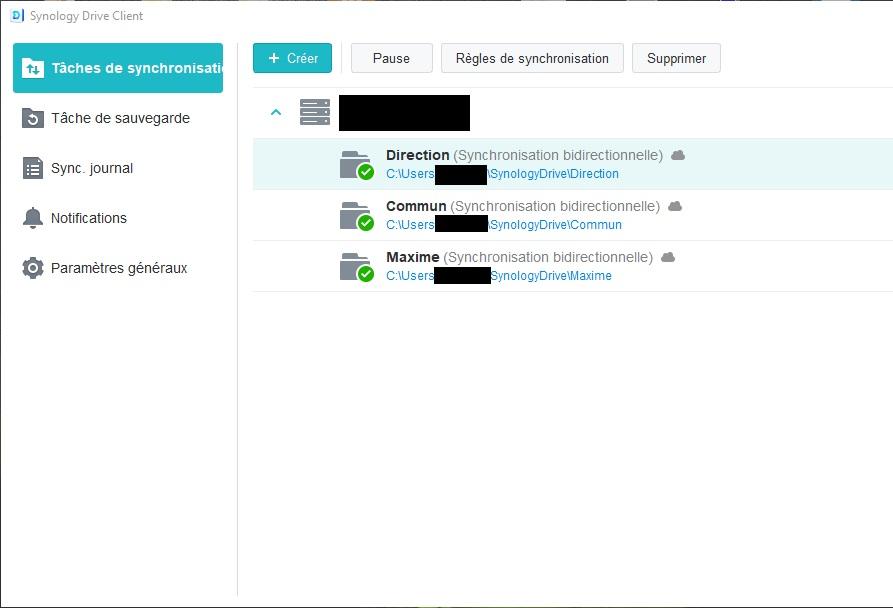This screenshot has height=608, width=893.
Task: Select the Direction sync task
Action: point(573,164)
